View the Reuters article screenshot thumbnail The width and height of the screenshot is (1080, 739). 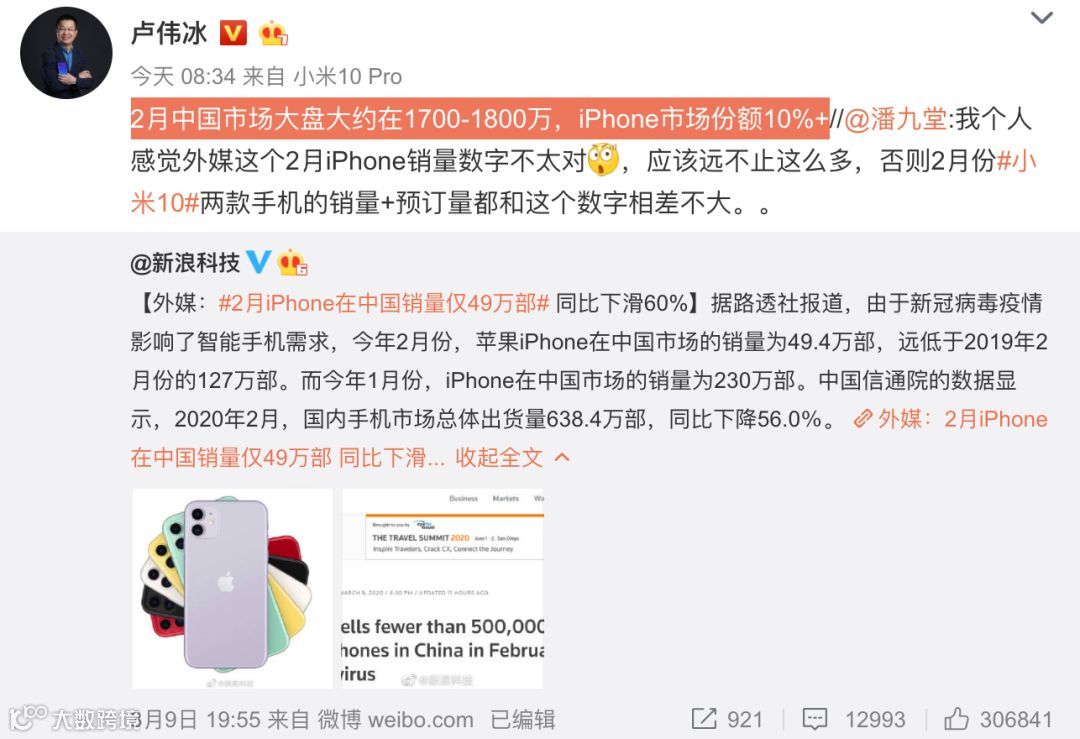pyautogui.click(x=442, y=589)
